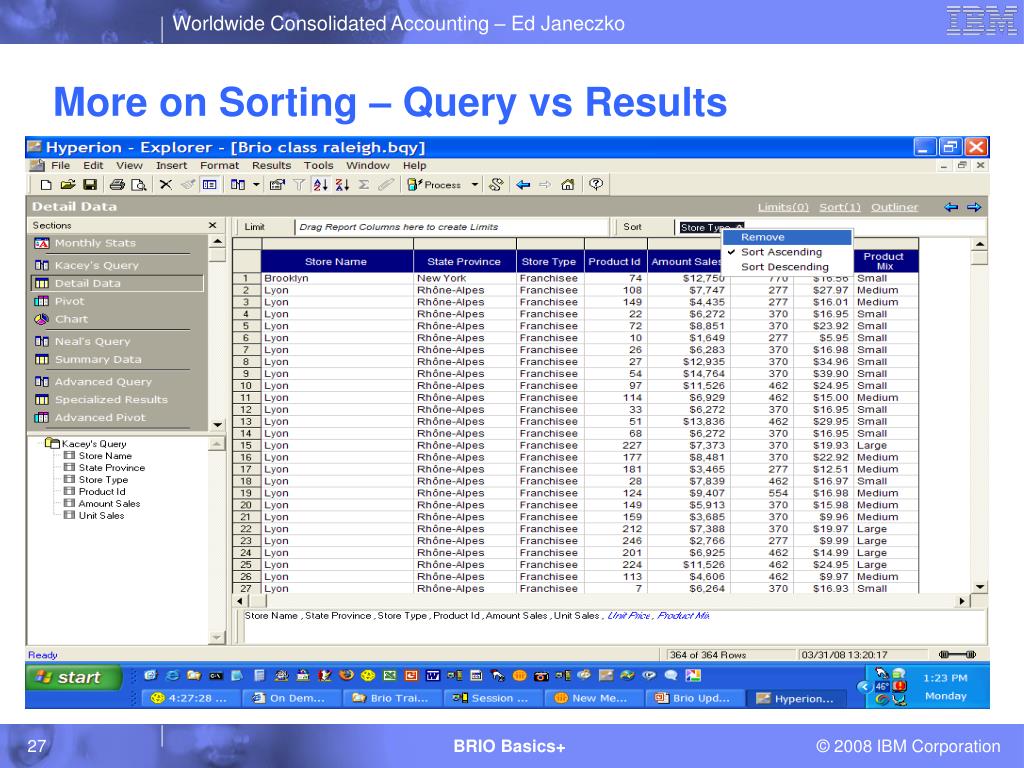Click the New document toolbar icon
The image size is (1024, 768).
coord(46,185)
